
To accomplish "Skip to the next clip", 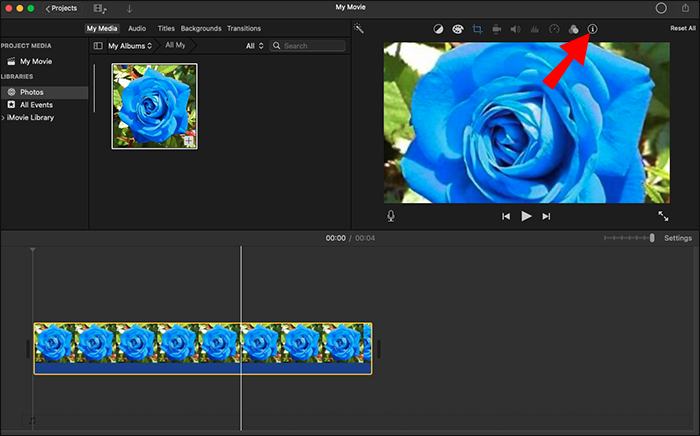I will point(546,216).
